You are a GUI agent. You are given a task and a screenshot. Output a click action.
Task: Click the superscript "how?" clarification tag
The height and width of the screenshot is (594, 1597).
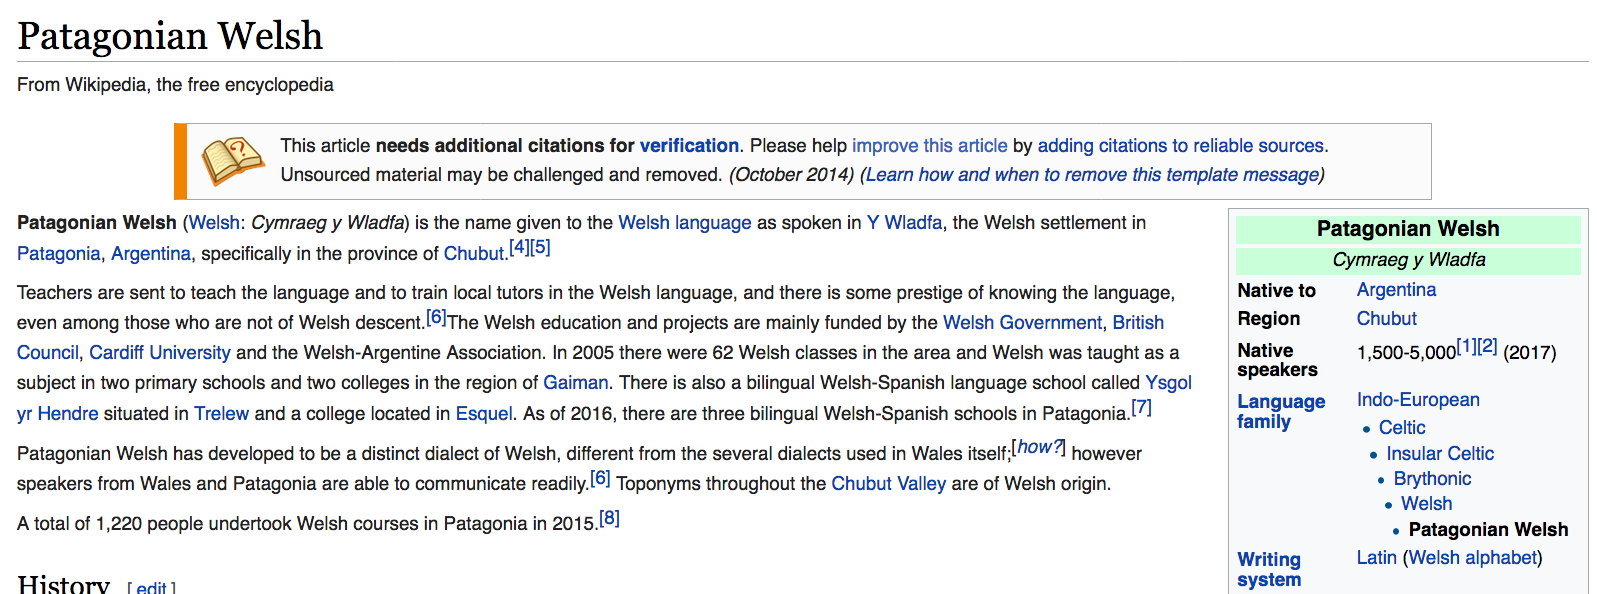pyautogui.click(x=1038, y=447)
